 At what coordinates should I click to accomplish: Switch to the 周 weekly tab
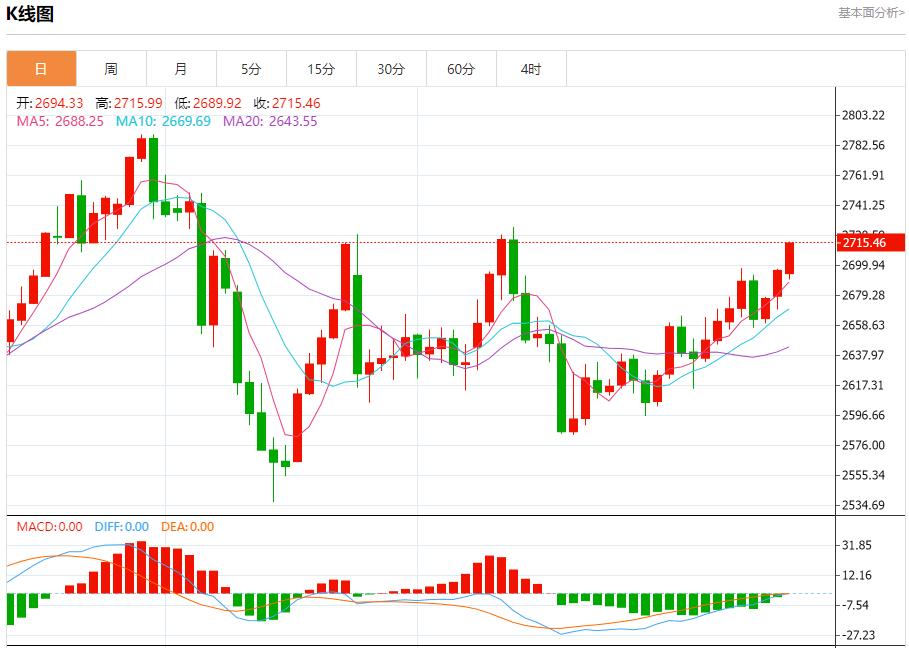click(x=111, y=69)
